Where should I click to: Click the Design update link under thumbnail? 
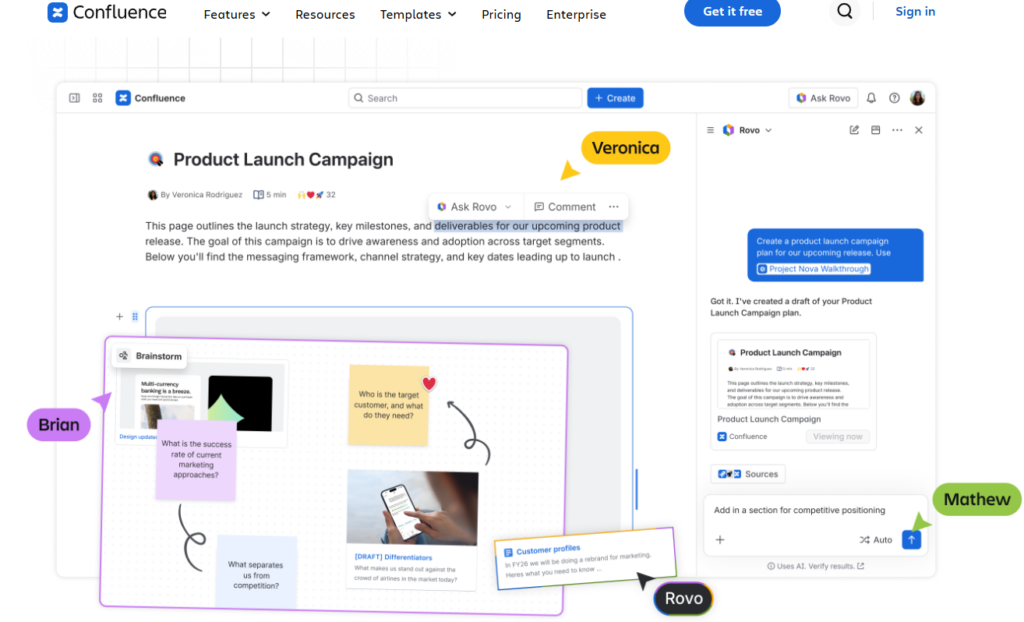138,436
